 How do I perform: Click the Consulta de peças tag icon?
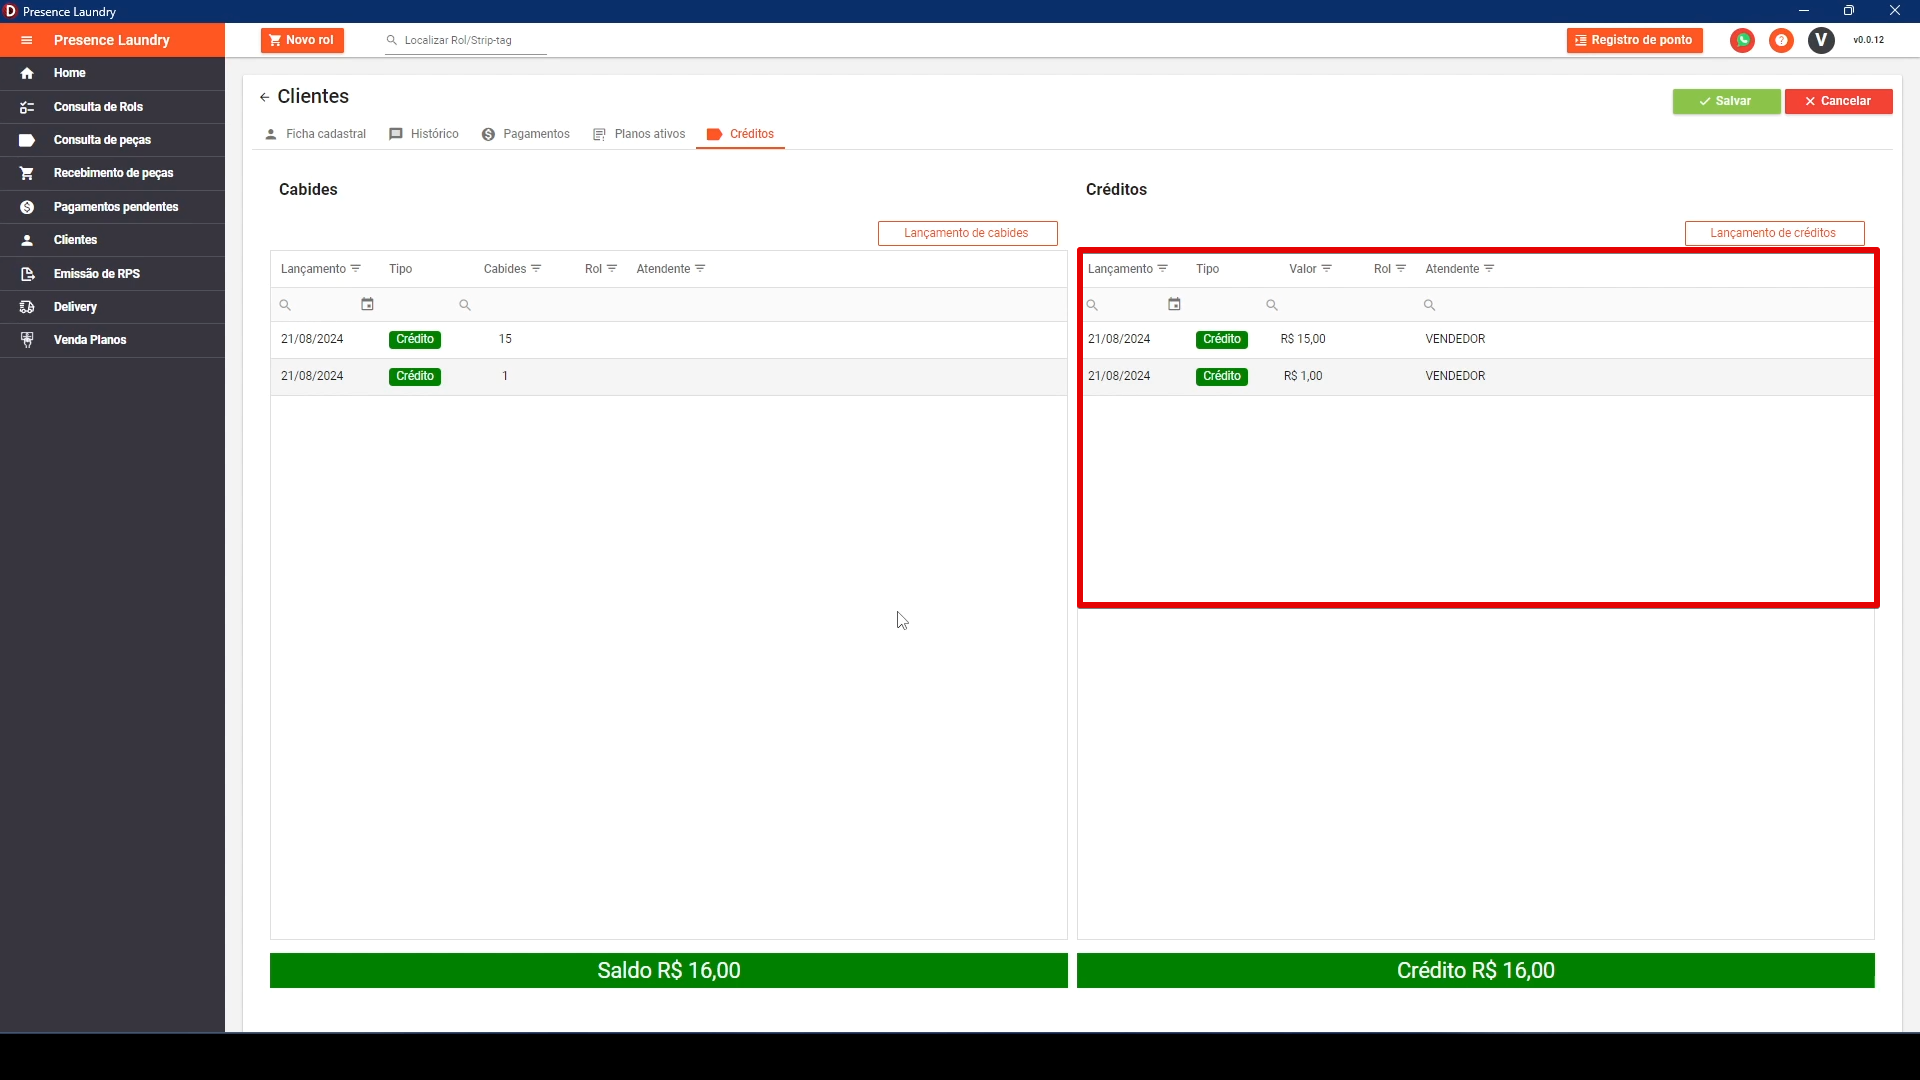click(x=27, y=140)
